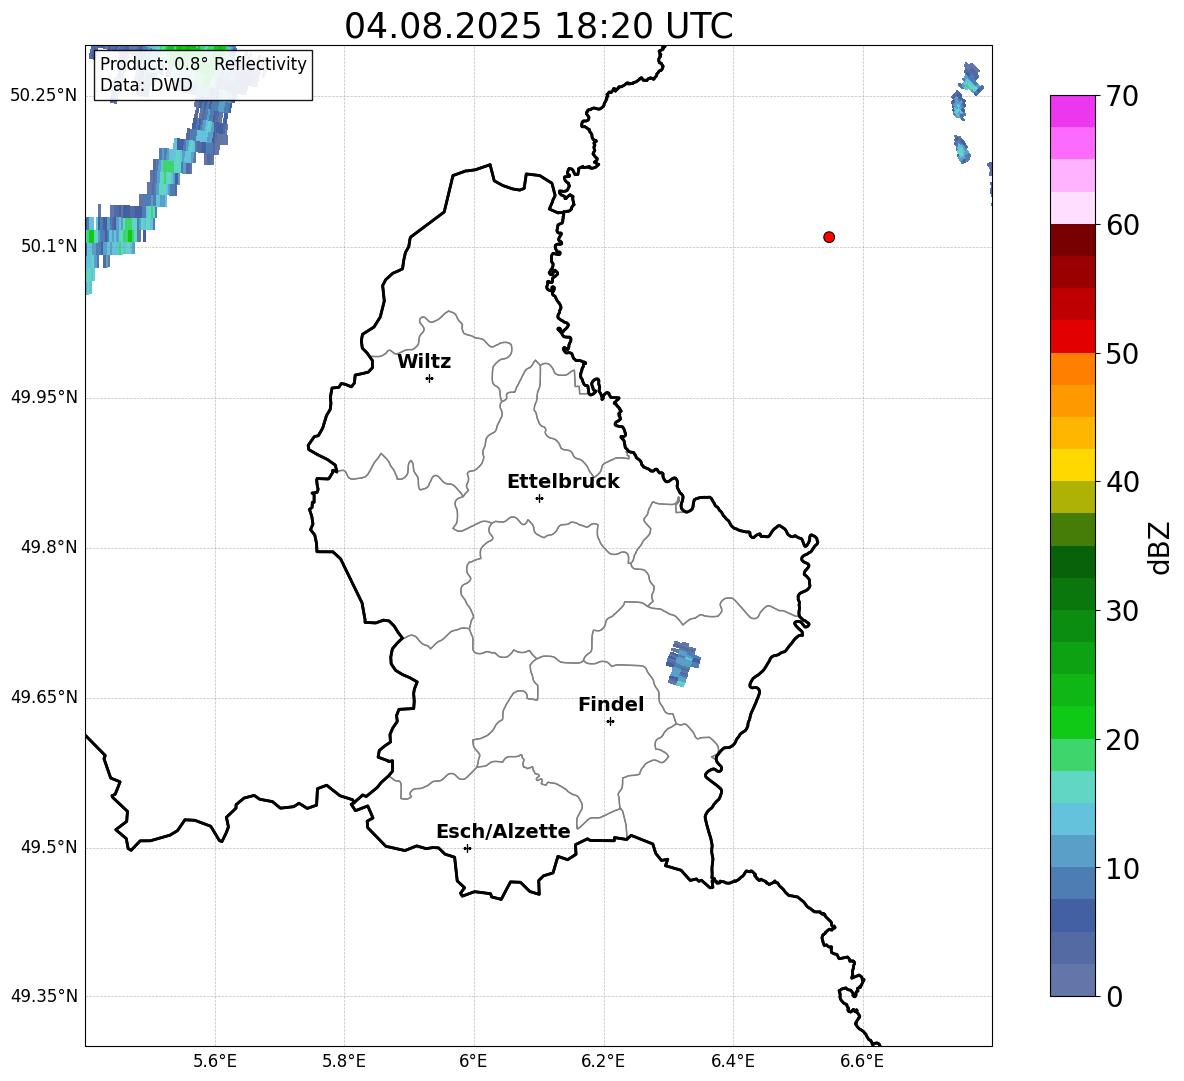Click the 6.2°E longitude label
This screenshot has width=1184, height=1081.
pos(603,1061)
